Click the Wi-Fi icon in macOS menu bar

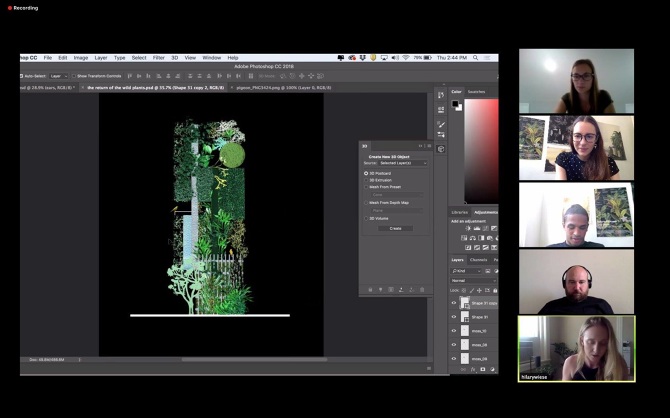tap(406, 58)
